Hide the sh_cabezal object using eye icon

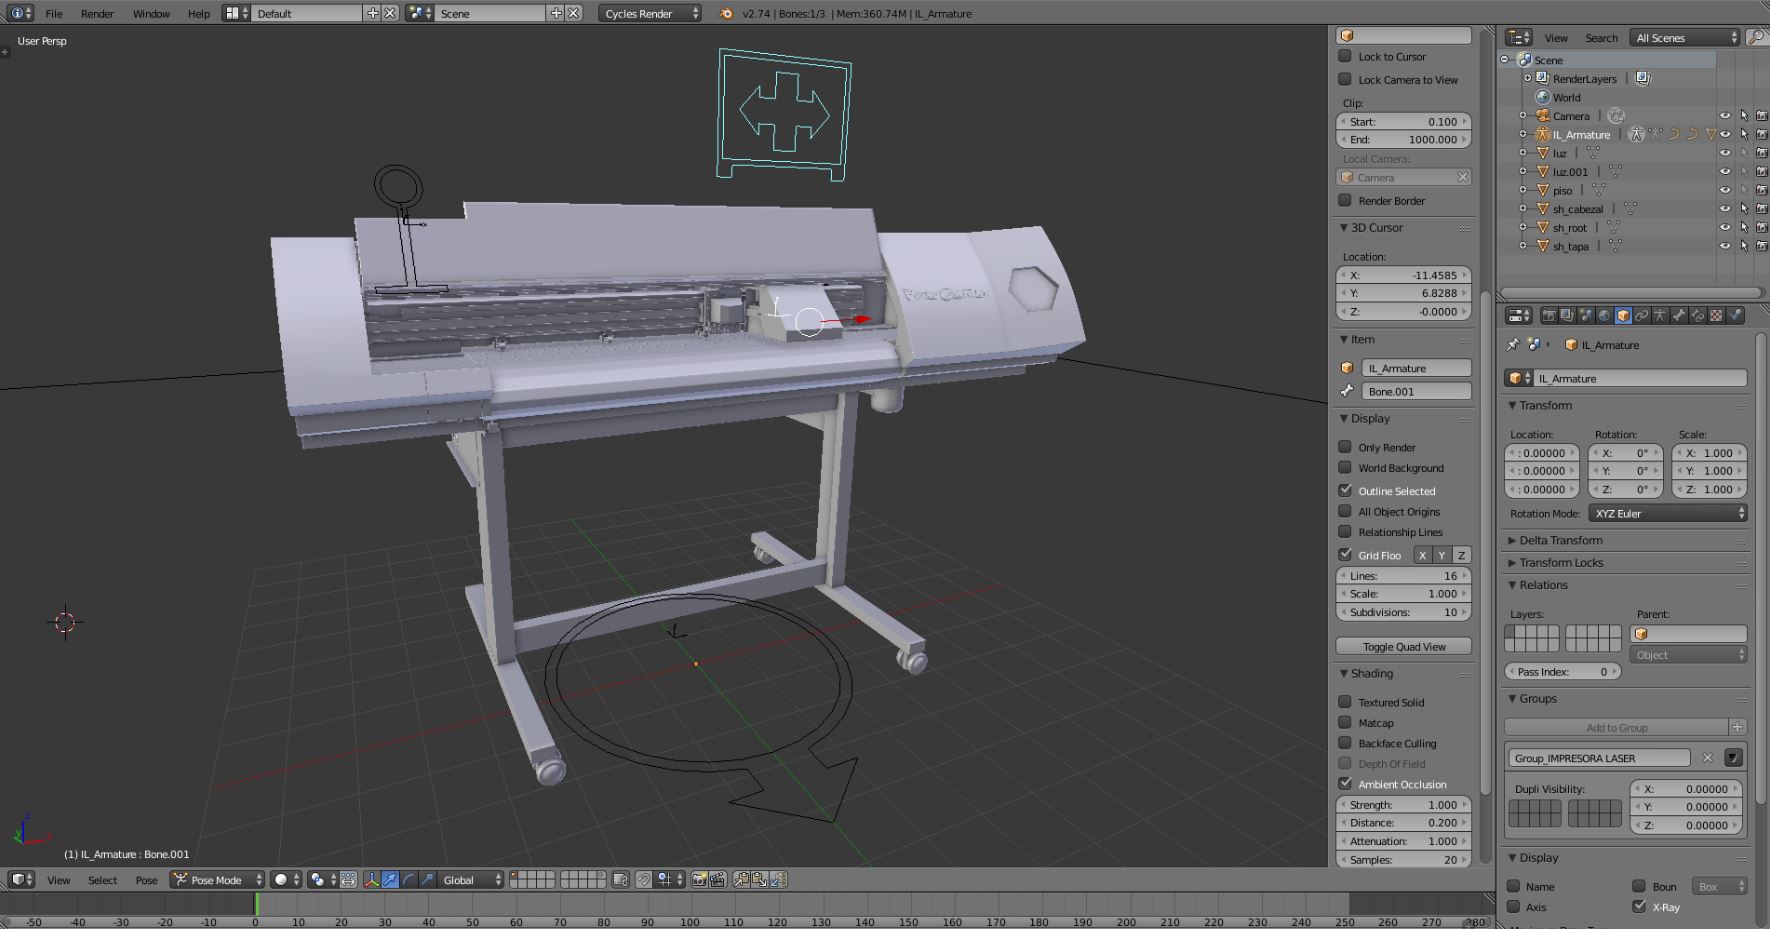coord(1725,209)
